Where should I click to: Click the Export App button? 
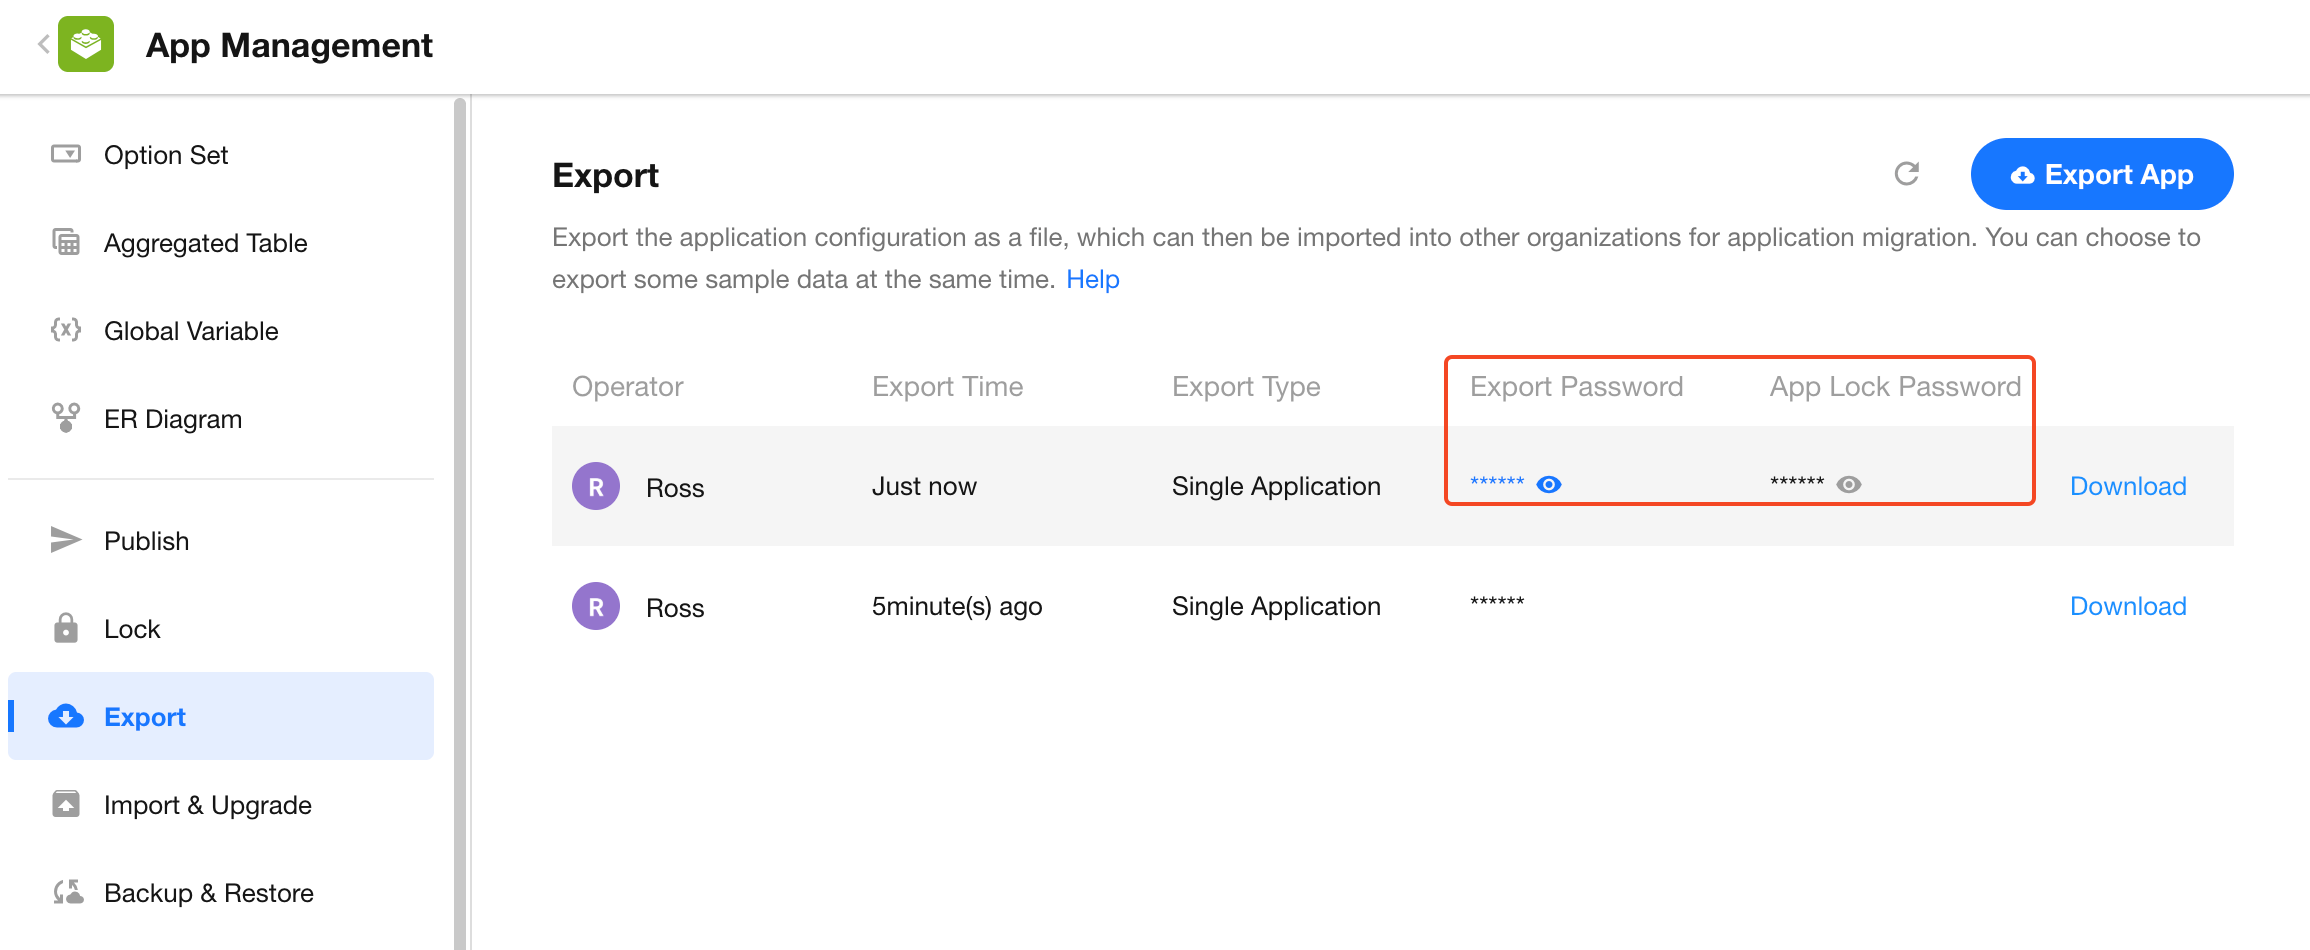click(2101, 174)
